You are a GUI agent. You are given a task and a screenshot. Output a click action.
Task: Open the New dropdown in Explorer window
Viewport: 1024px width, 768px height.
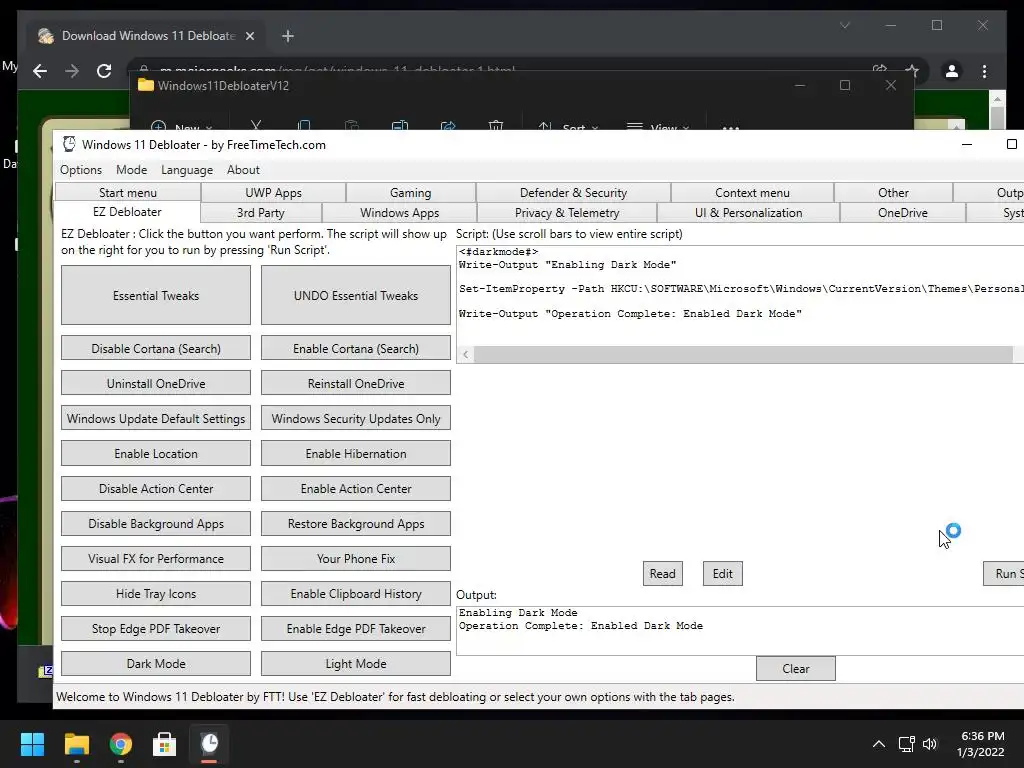click(181, 127)
